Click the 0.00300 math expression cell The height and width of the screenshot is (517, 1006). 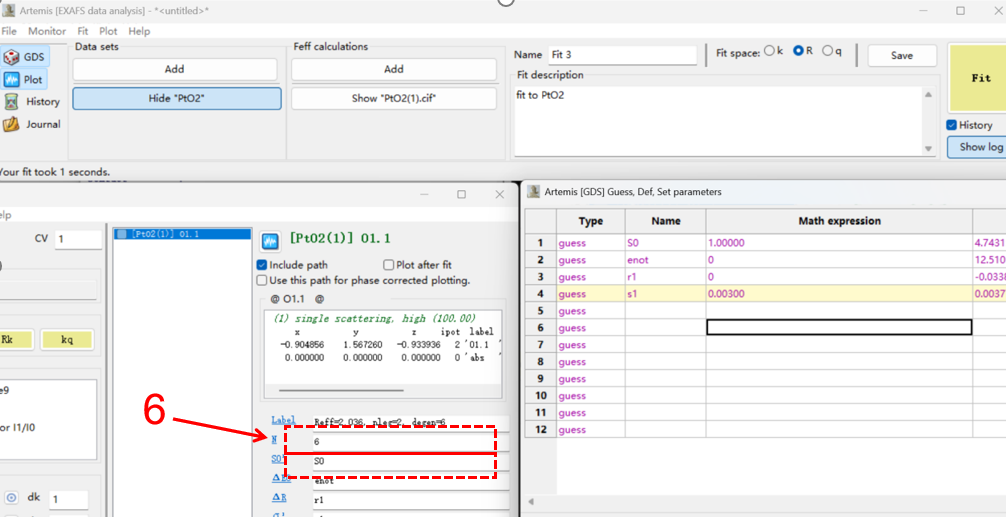click(839, 294)
